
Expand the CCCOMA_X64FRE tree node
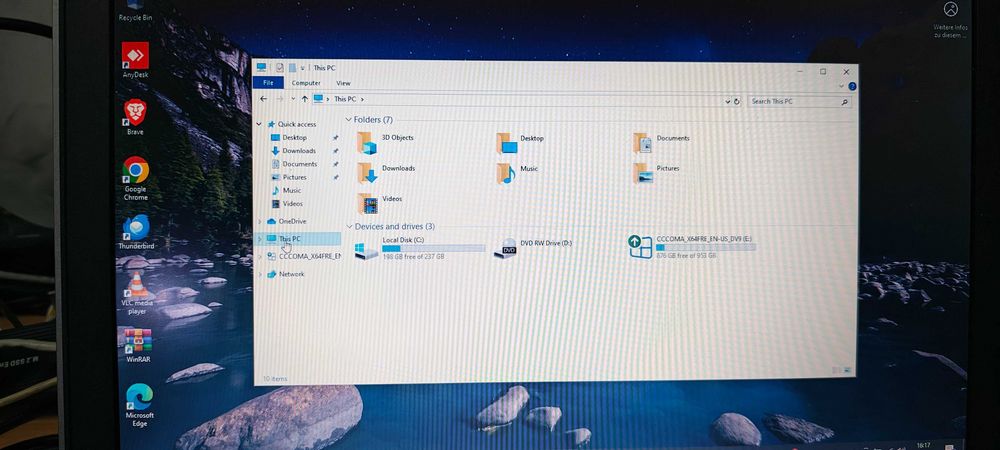[259, 256]
